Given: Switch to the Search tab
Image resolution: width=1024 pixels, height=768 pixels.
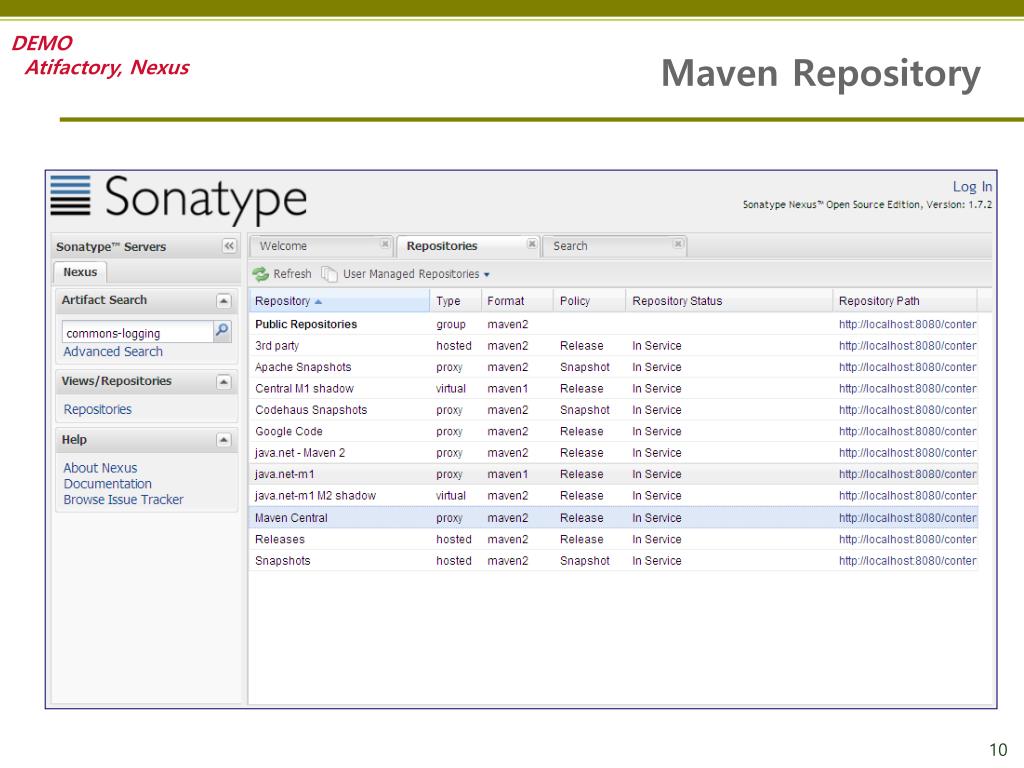Looking at the screenshot, I should [614, 246].
